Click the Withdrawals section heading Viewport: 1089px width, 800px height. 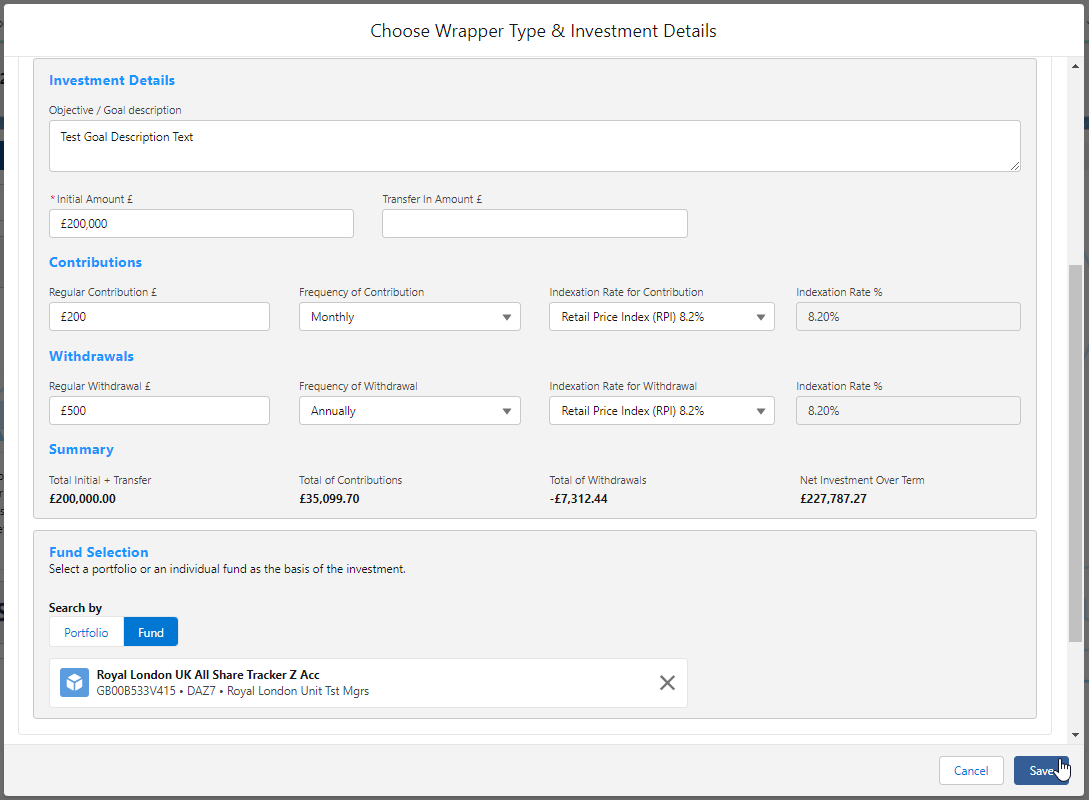pyautogui.click(x=91, y=356)
